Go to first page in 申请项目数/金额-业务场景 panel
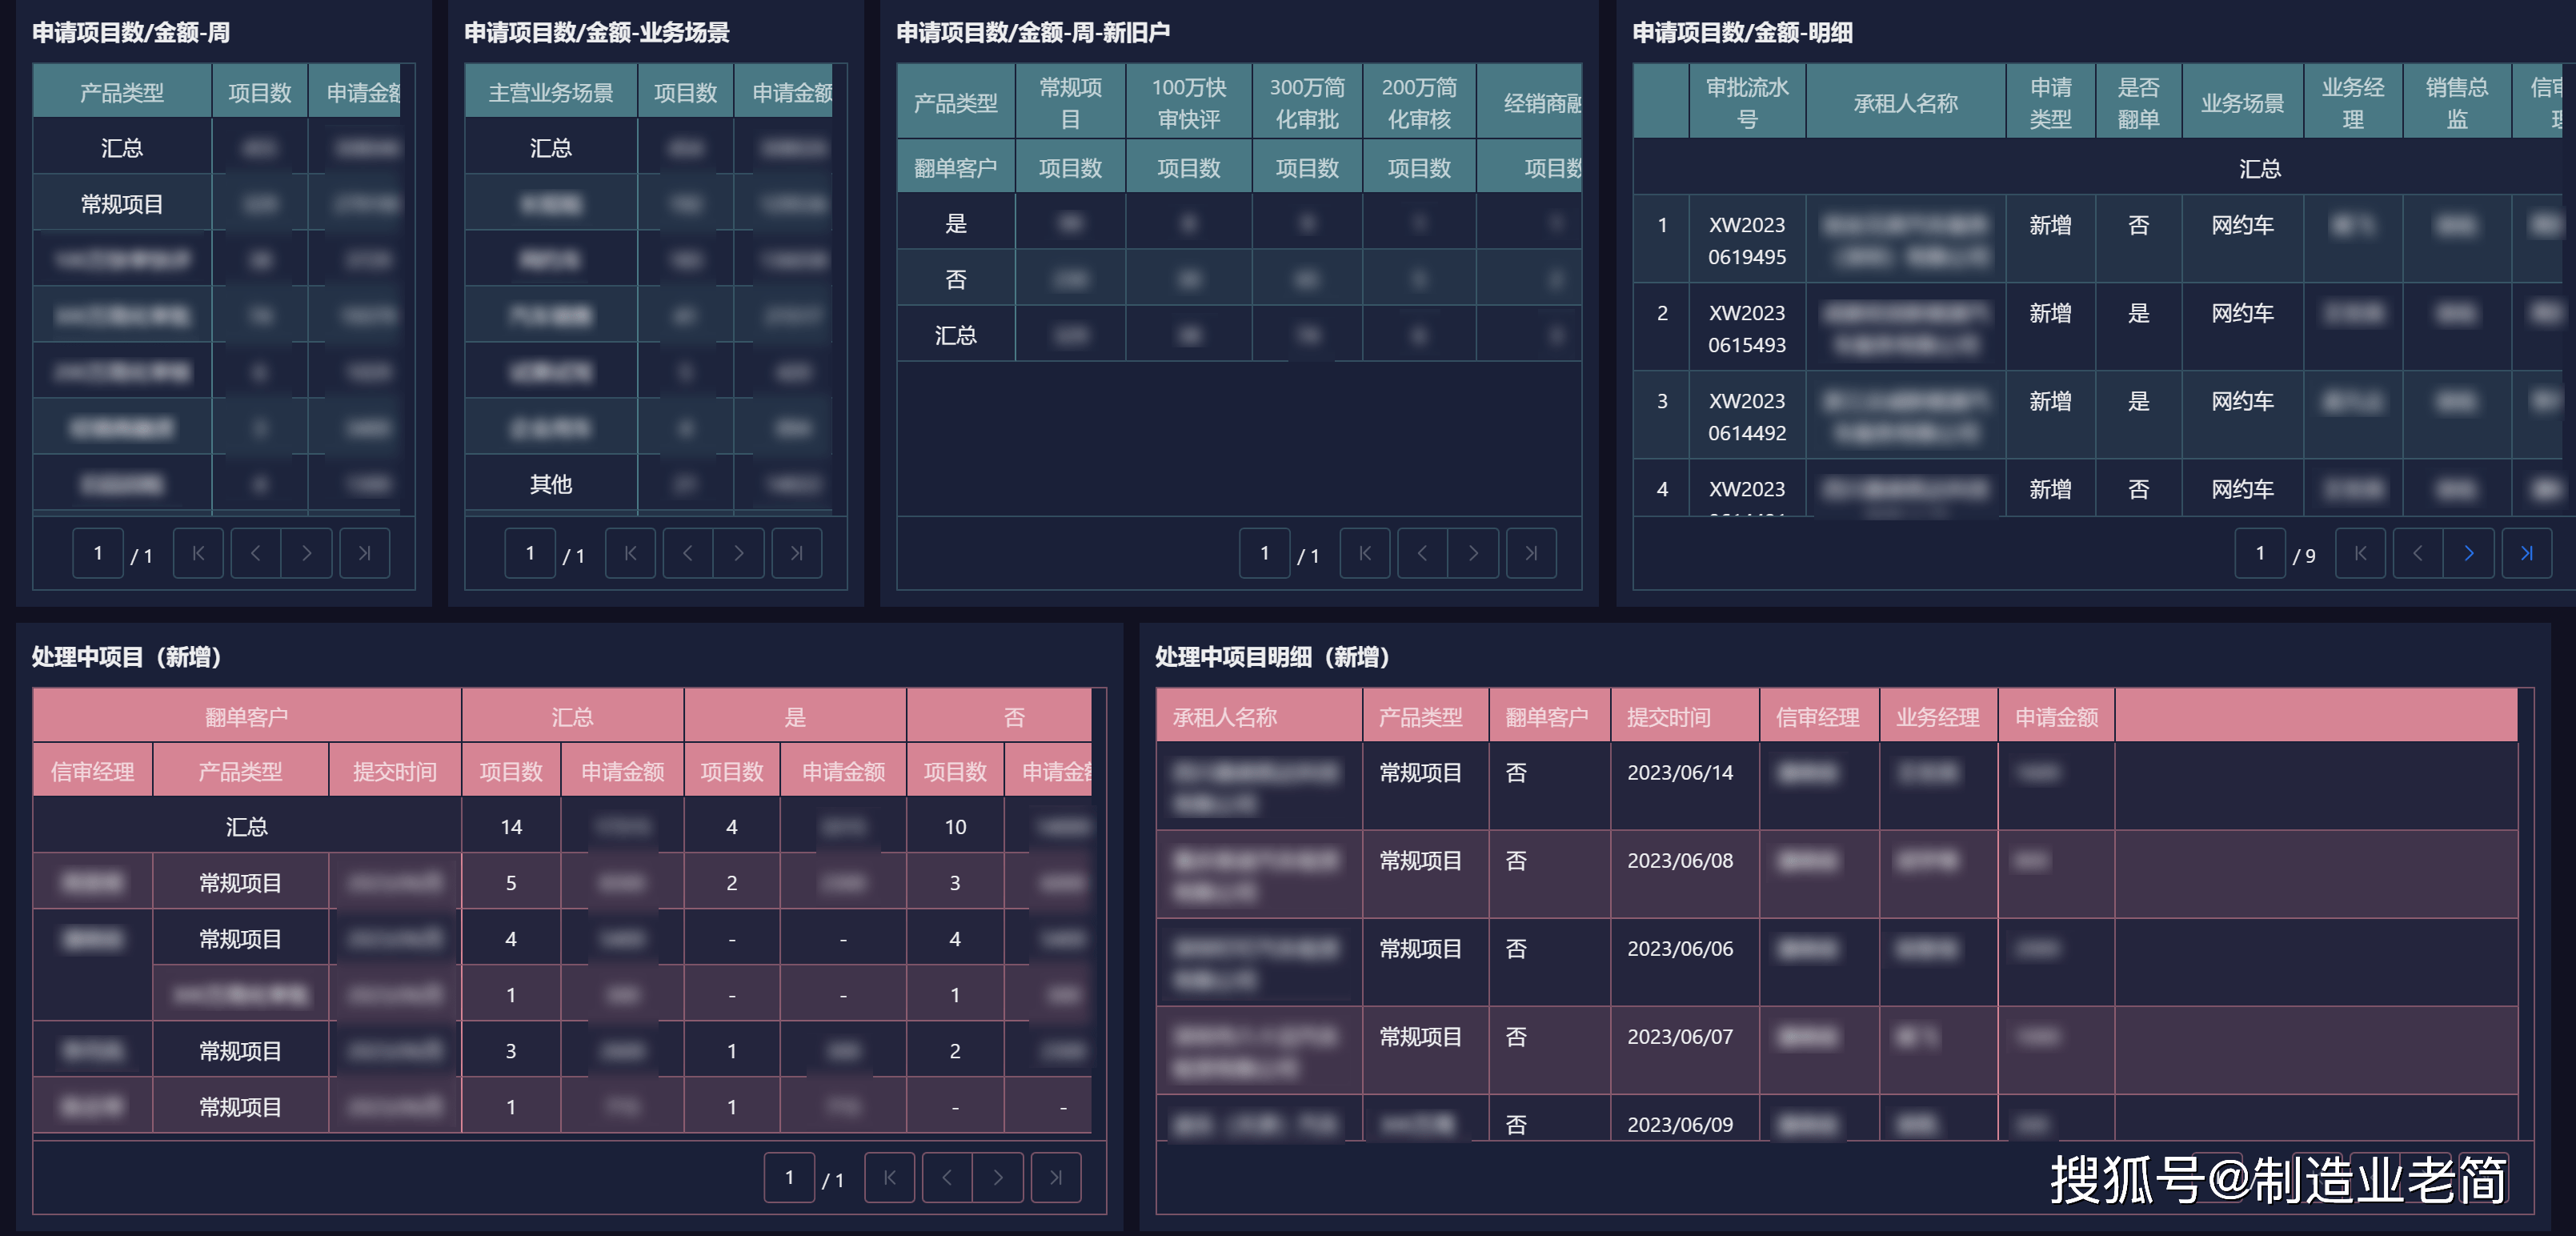The image size is (2576, 1236). [630, 553]
